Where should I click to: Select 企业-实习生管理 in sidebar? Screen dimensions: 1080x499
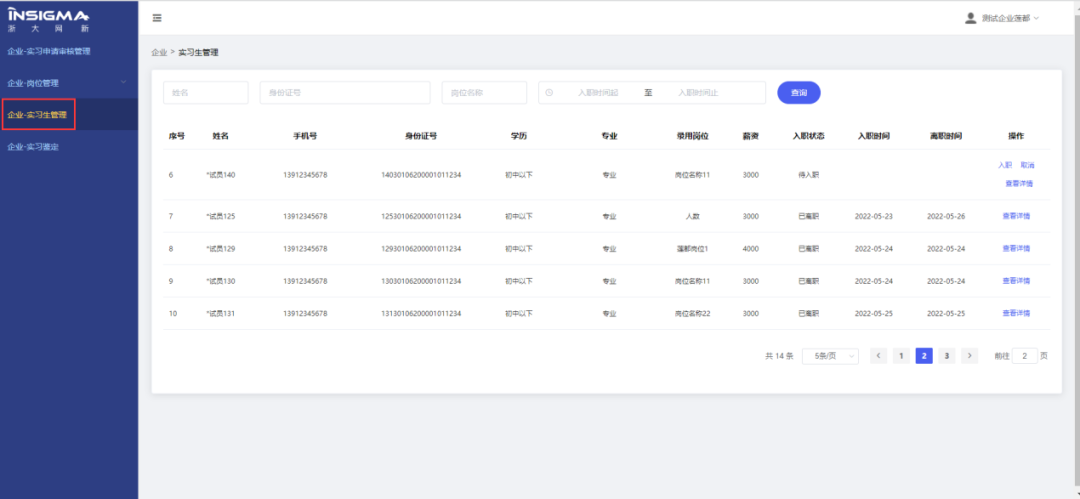coord(38,115)
